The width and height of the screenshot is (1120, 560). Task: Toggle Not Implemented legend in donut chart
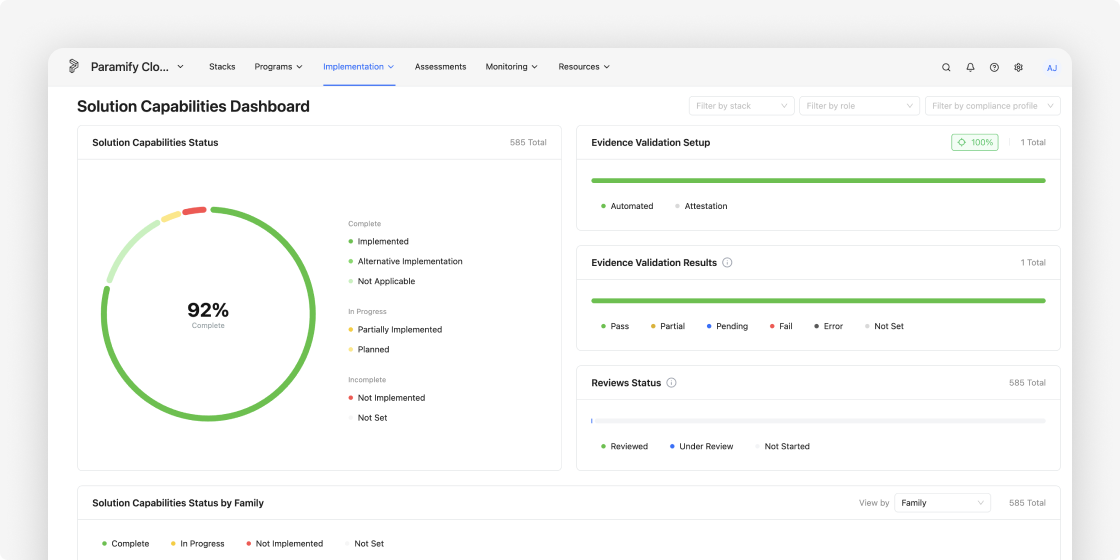[386, 398]
